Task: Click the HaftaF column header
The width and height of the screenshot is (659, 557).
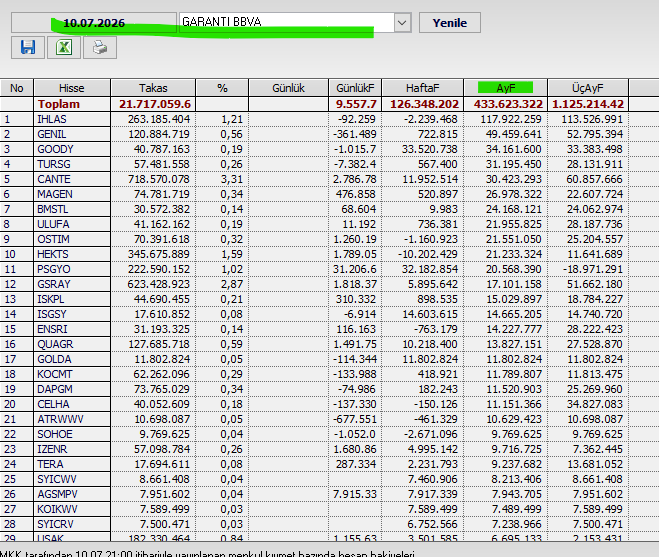Action: [x=422, y=88]
